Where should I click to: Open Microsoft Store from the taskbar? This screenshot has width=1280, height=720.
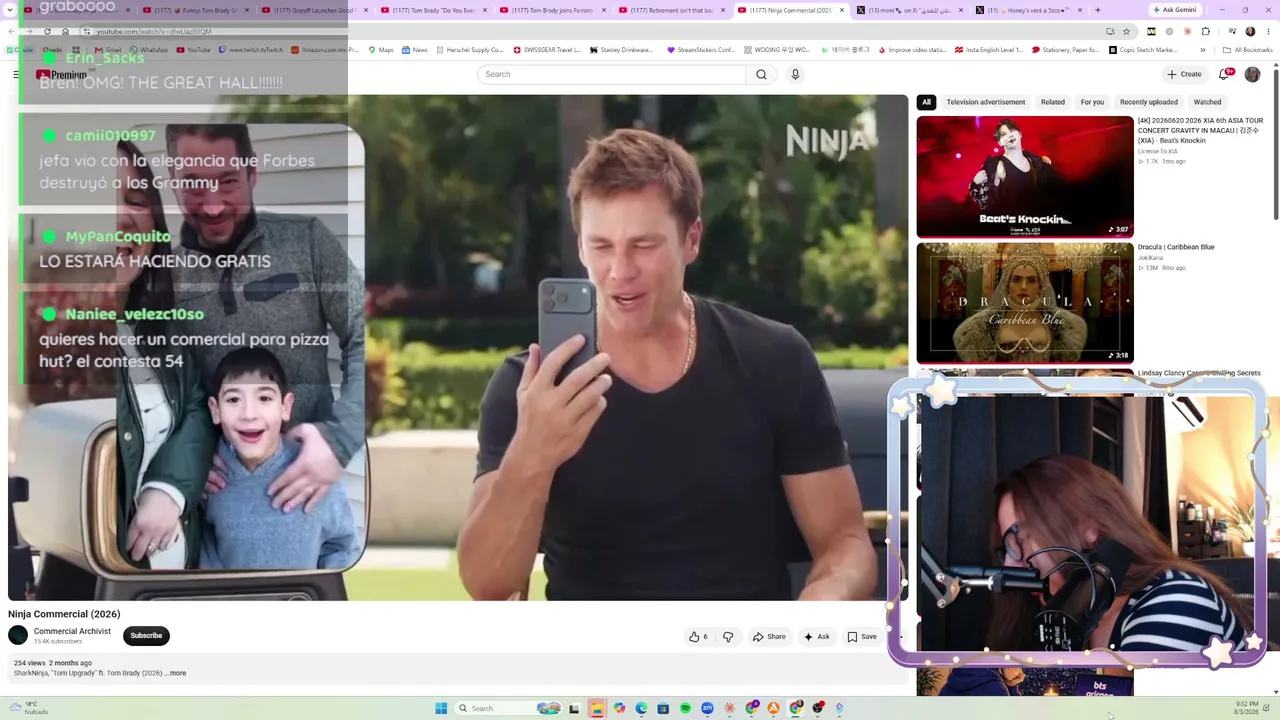tap(663, 708)
